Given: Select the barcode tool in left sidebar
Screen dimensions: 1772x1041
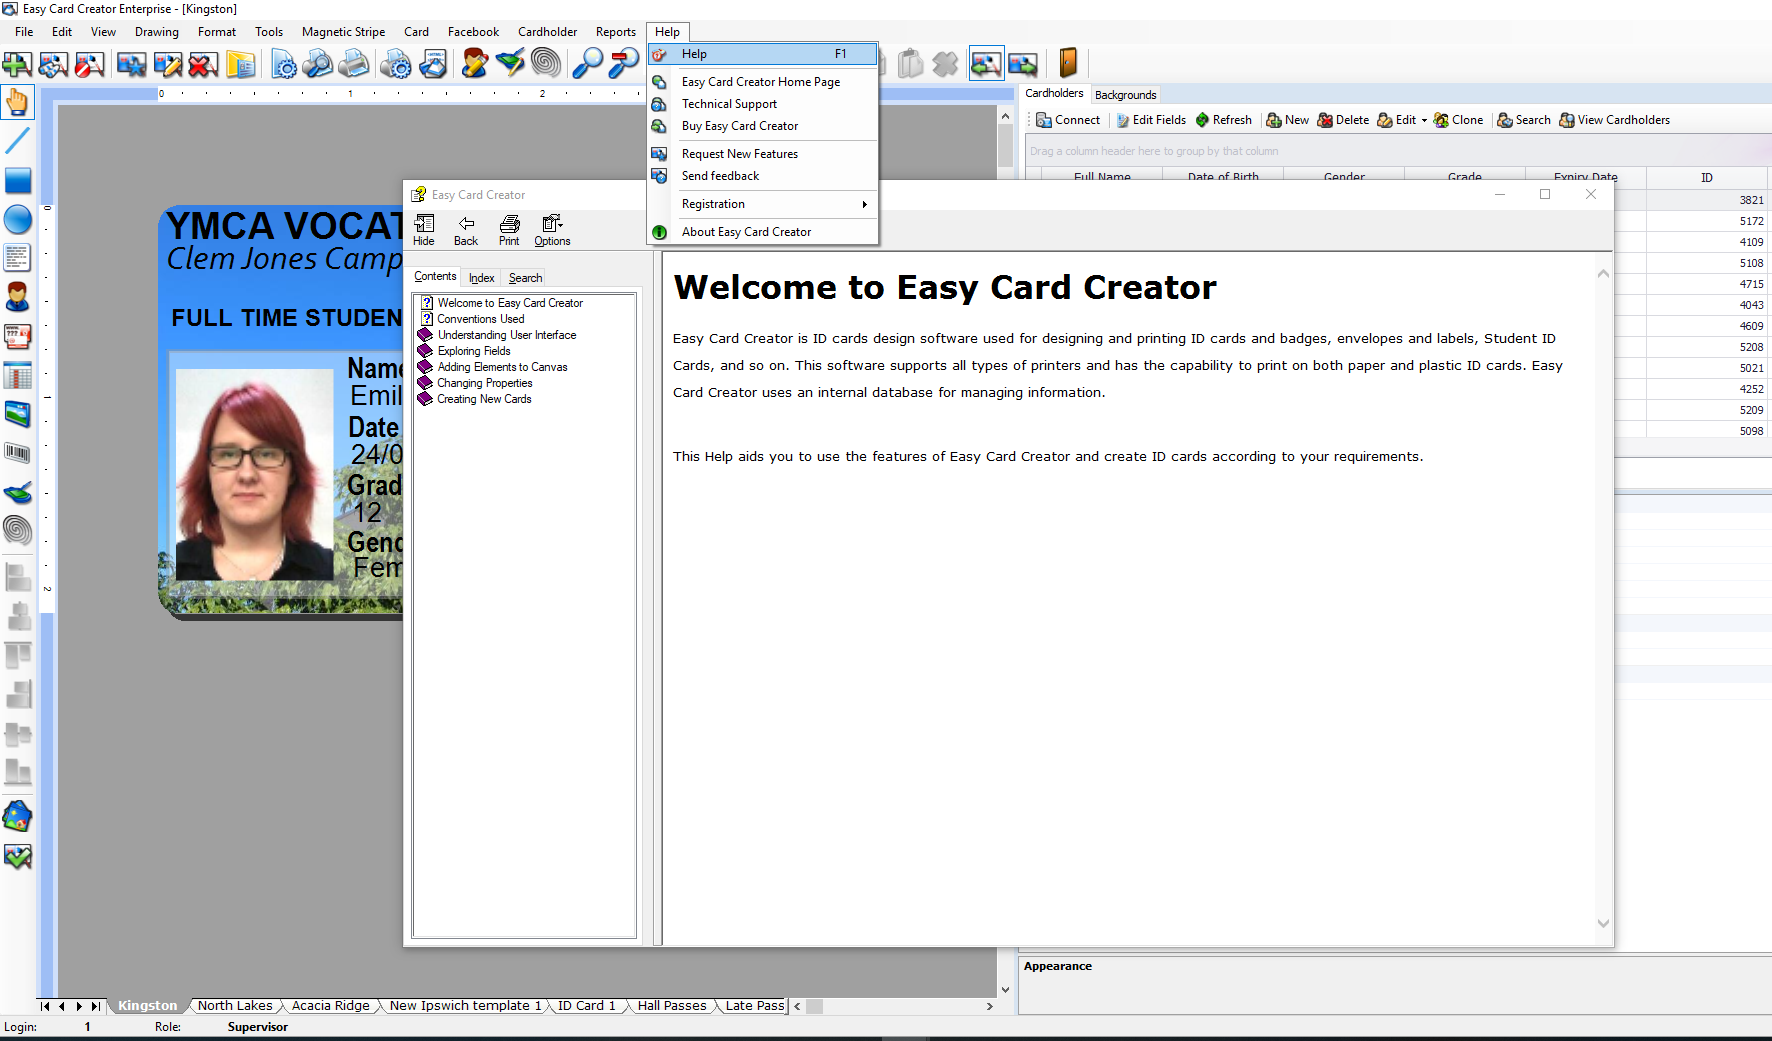Looking at the screenshot, I should [17, 453].
